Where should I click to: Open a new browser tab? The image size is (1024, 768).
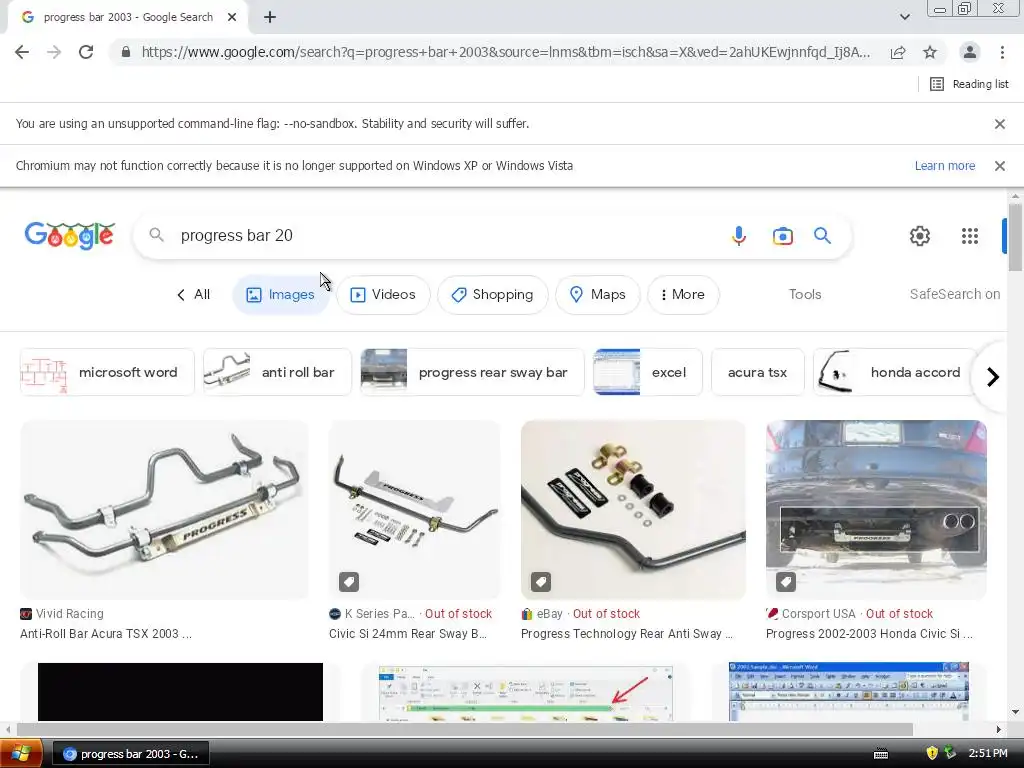point(270,17)
